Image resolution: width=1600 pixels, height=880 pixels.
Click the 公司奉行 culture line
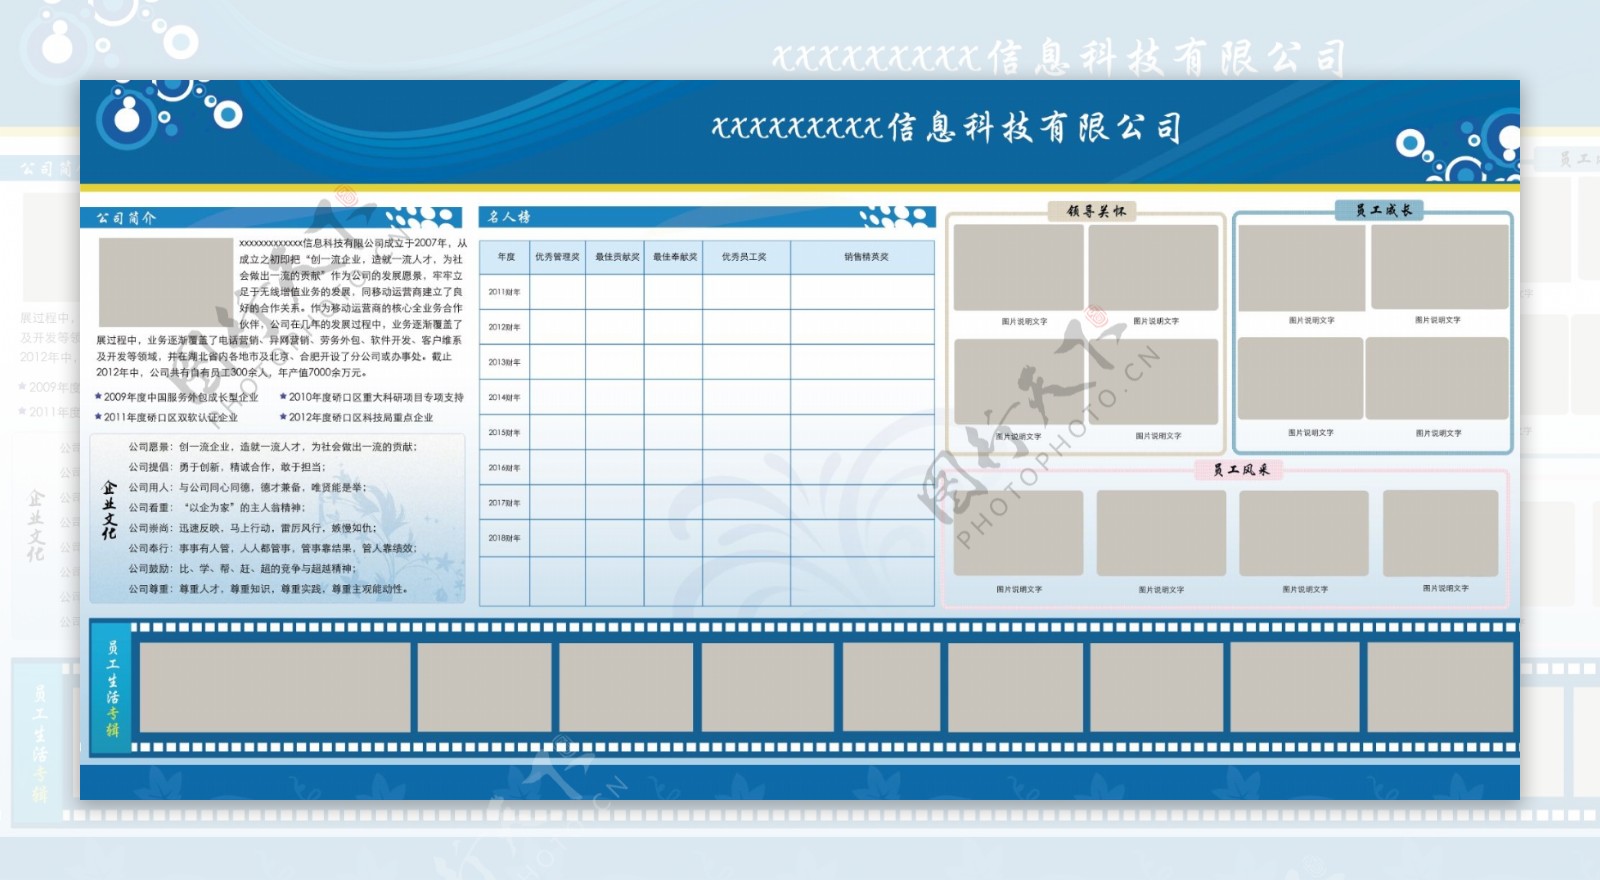click(273, 548)
